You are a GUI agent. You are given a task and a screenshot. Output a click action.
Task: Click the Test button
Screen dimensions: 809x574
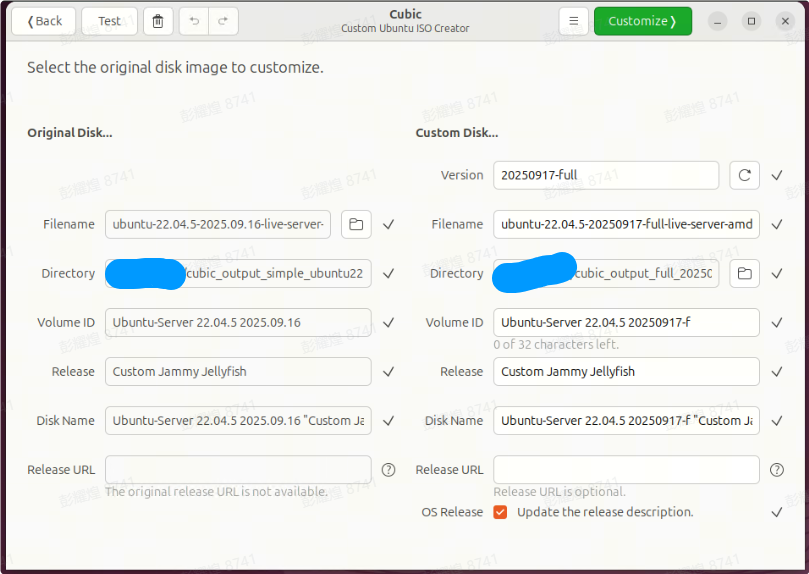click(x=109, y=21)
